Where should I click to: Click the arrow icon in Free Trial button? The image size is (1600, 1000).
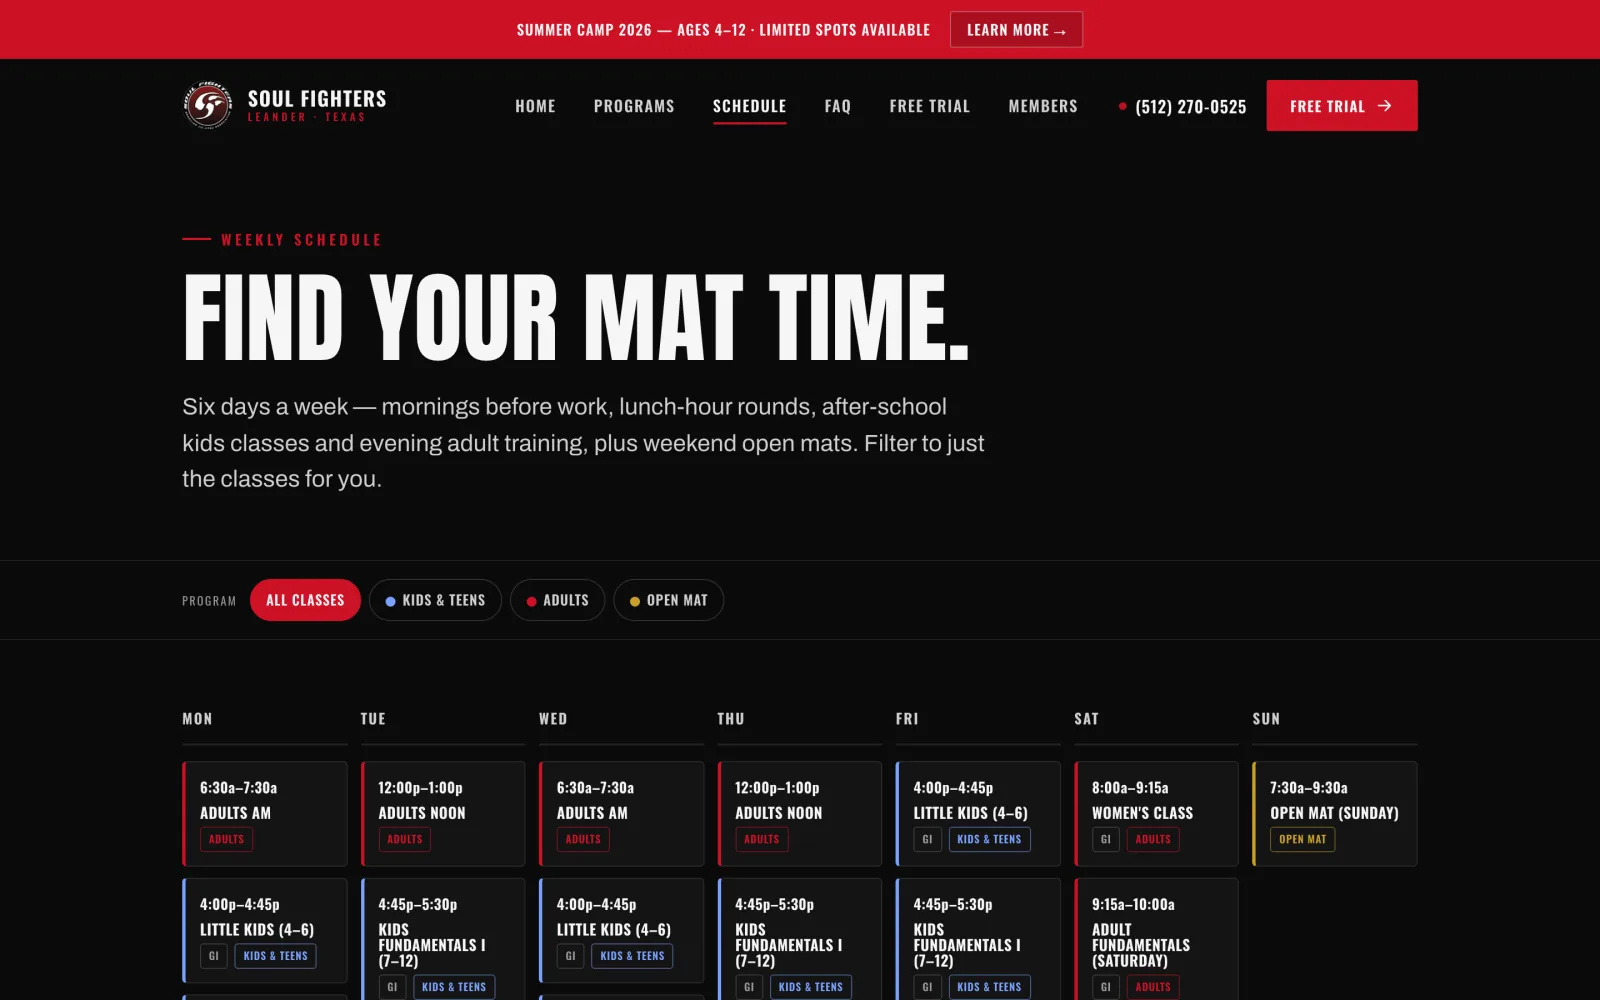(1385, 105)
